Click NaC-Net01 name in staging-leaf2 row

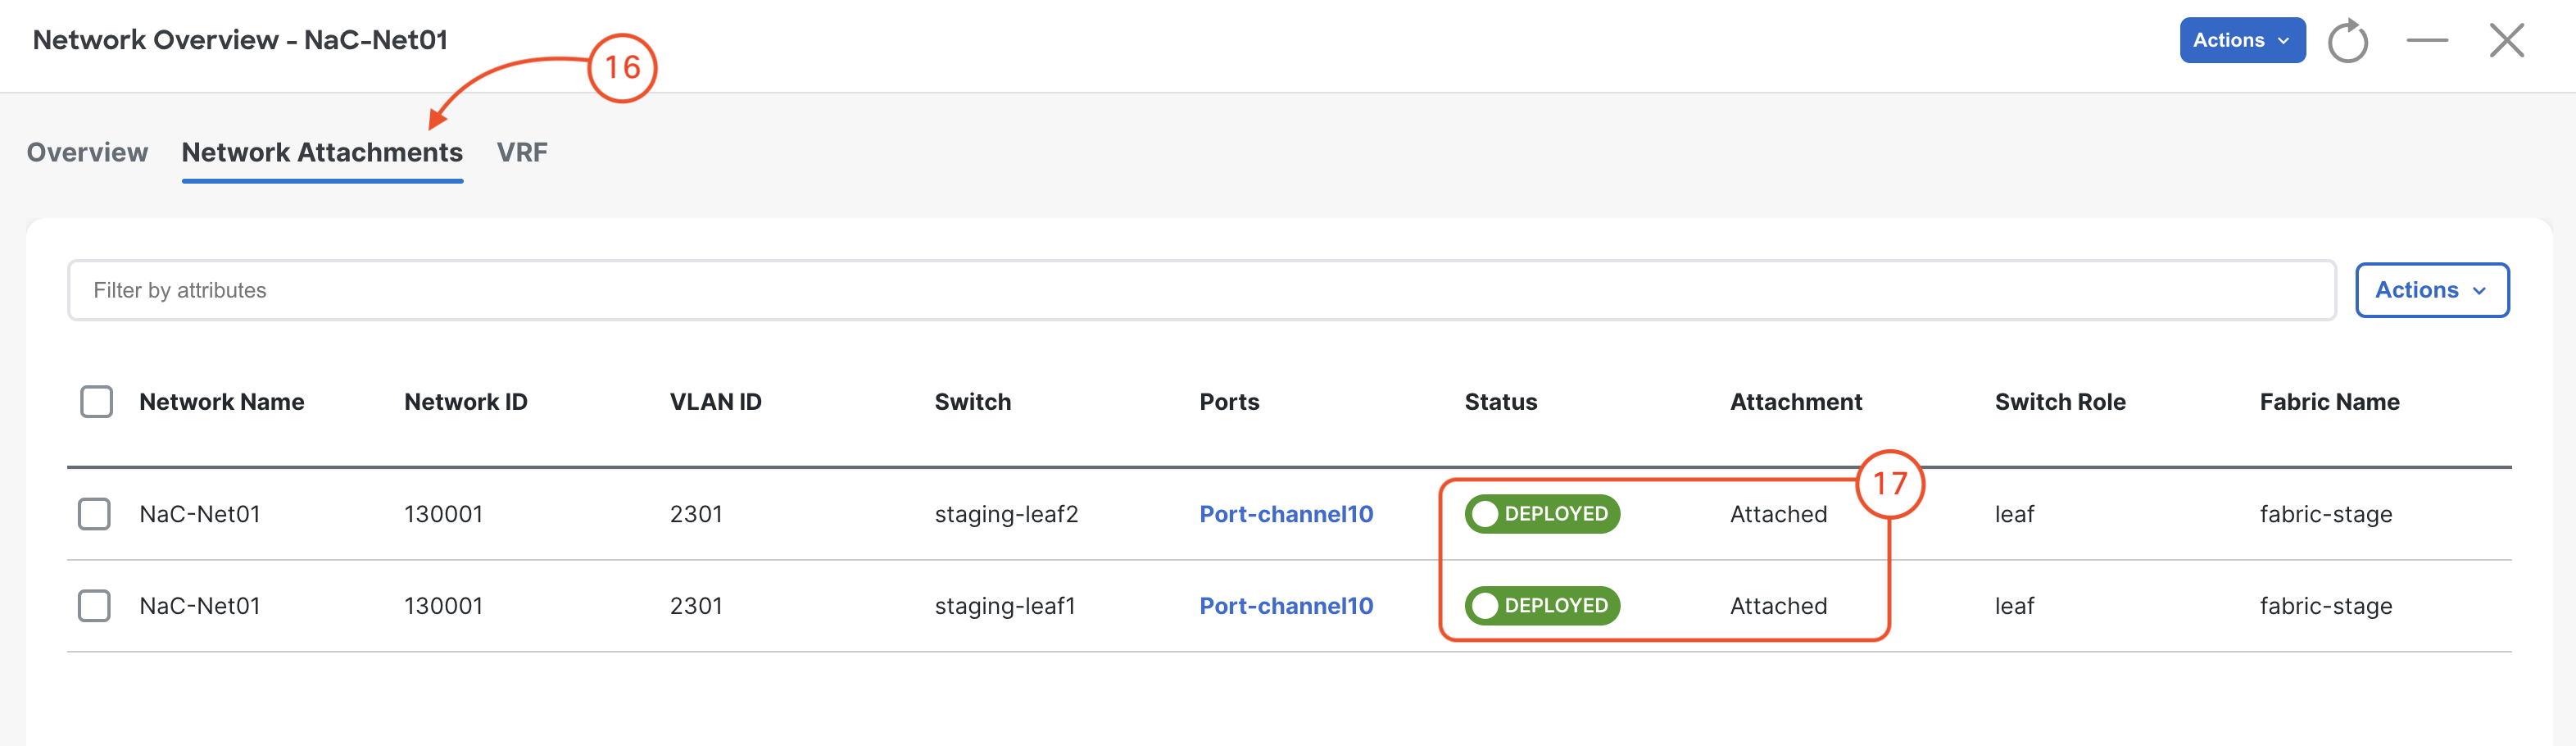click(200, 514)
